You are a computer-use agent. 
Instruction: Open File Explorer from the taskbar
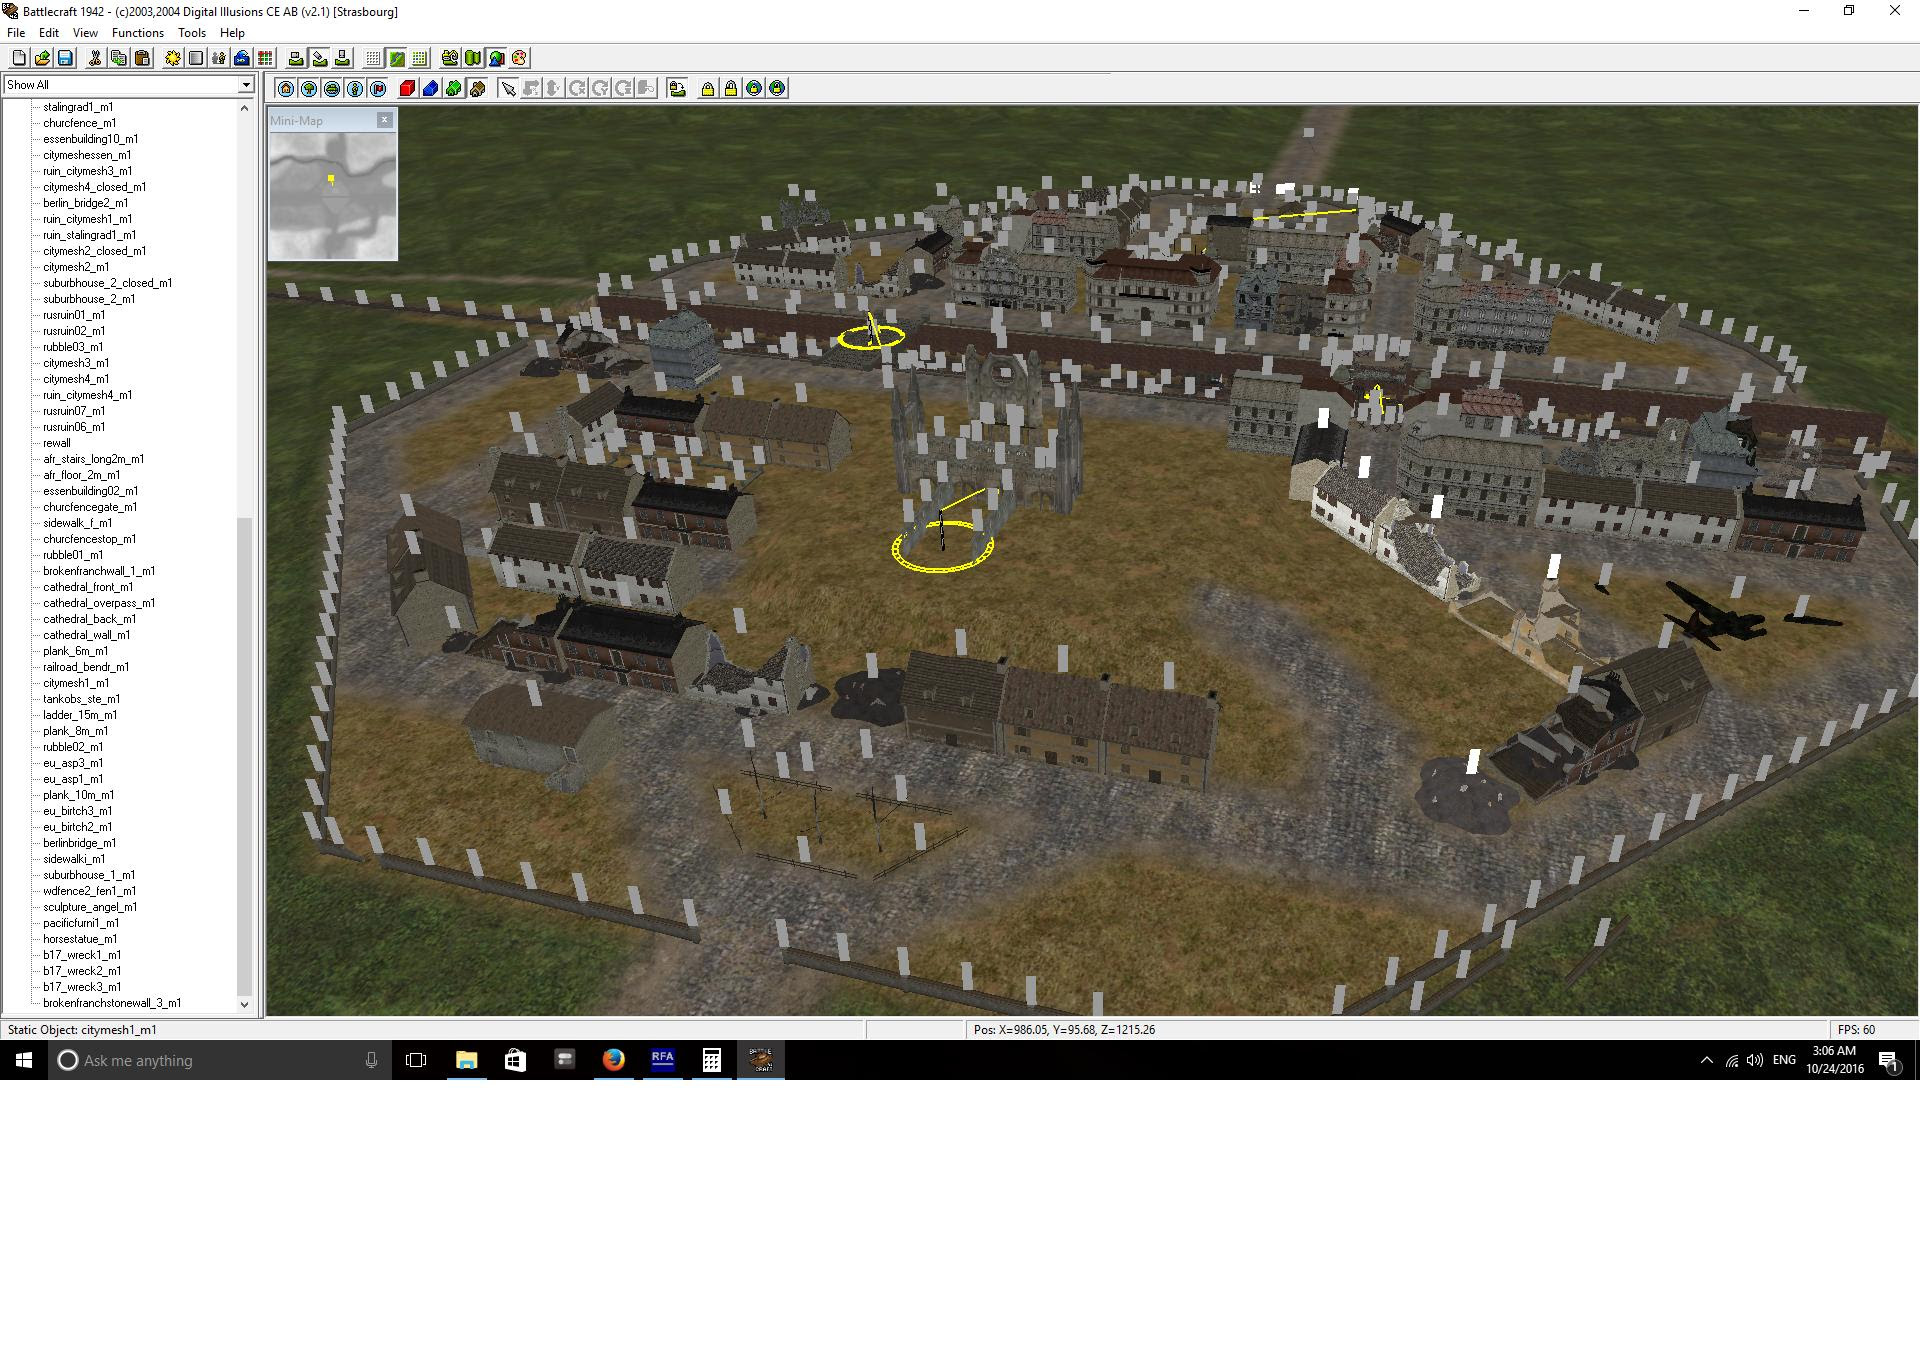(x=467, y=1060)
